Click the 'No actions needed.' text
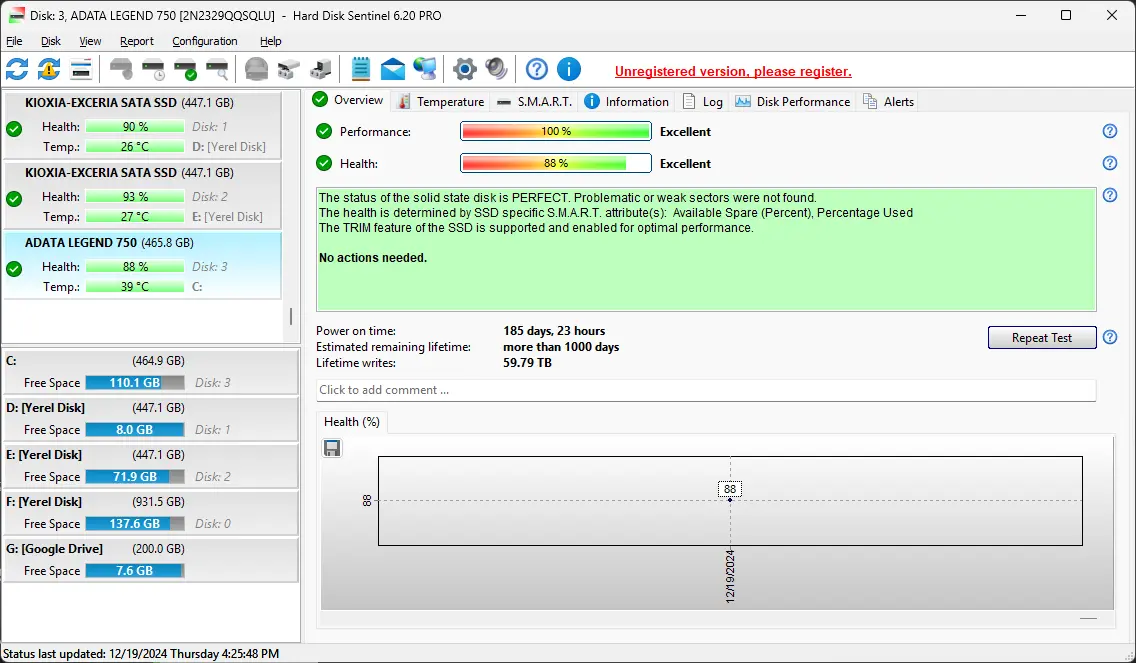 (373, 257)
